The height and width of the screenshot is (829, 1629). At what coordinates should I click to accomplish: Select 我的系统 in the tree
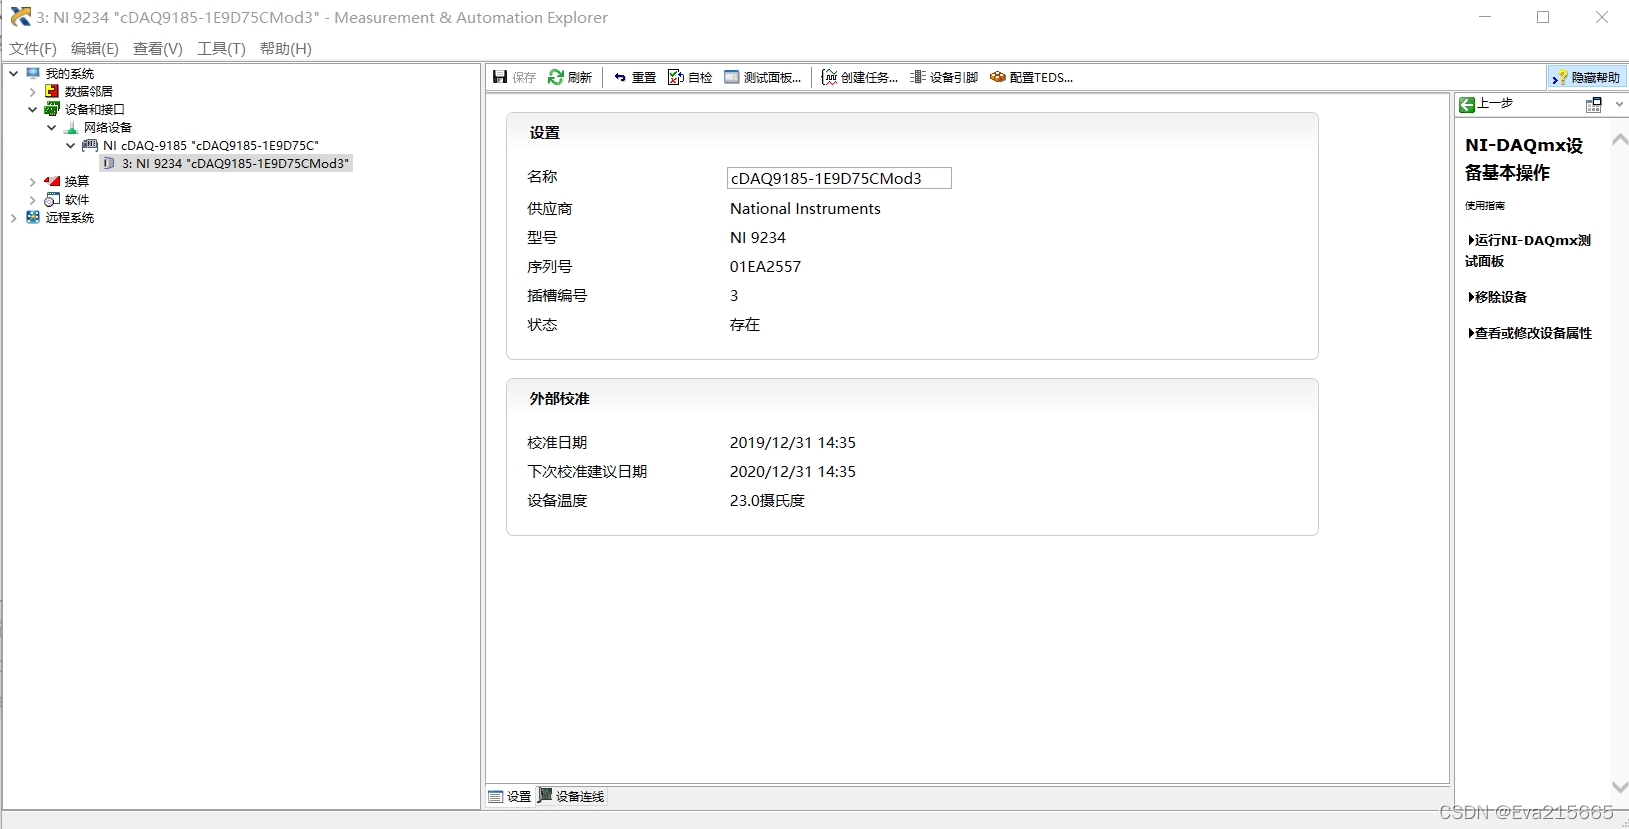click(69, 73)
